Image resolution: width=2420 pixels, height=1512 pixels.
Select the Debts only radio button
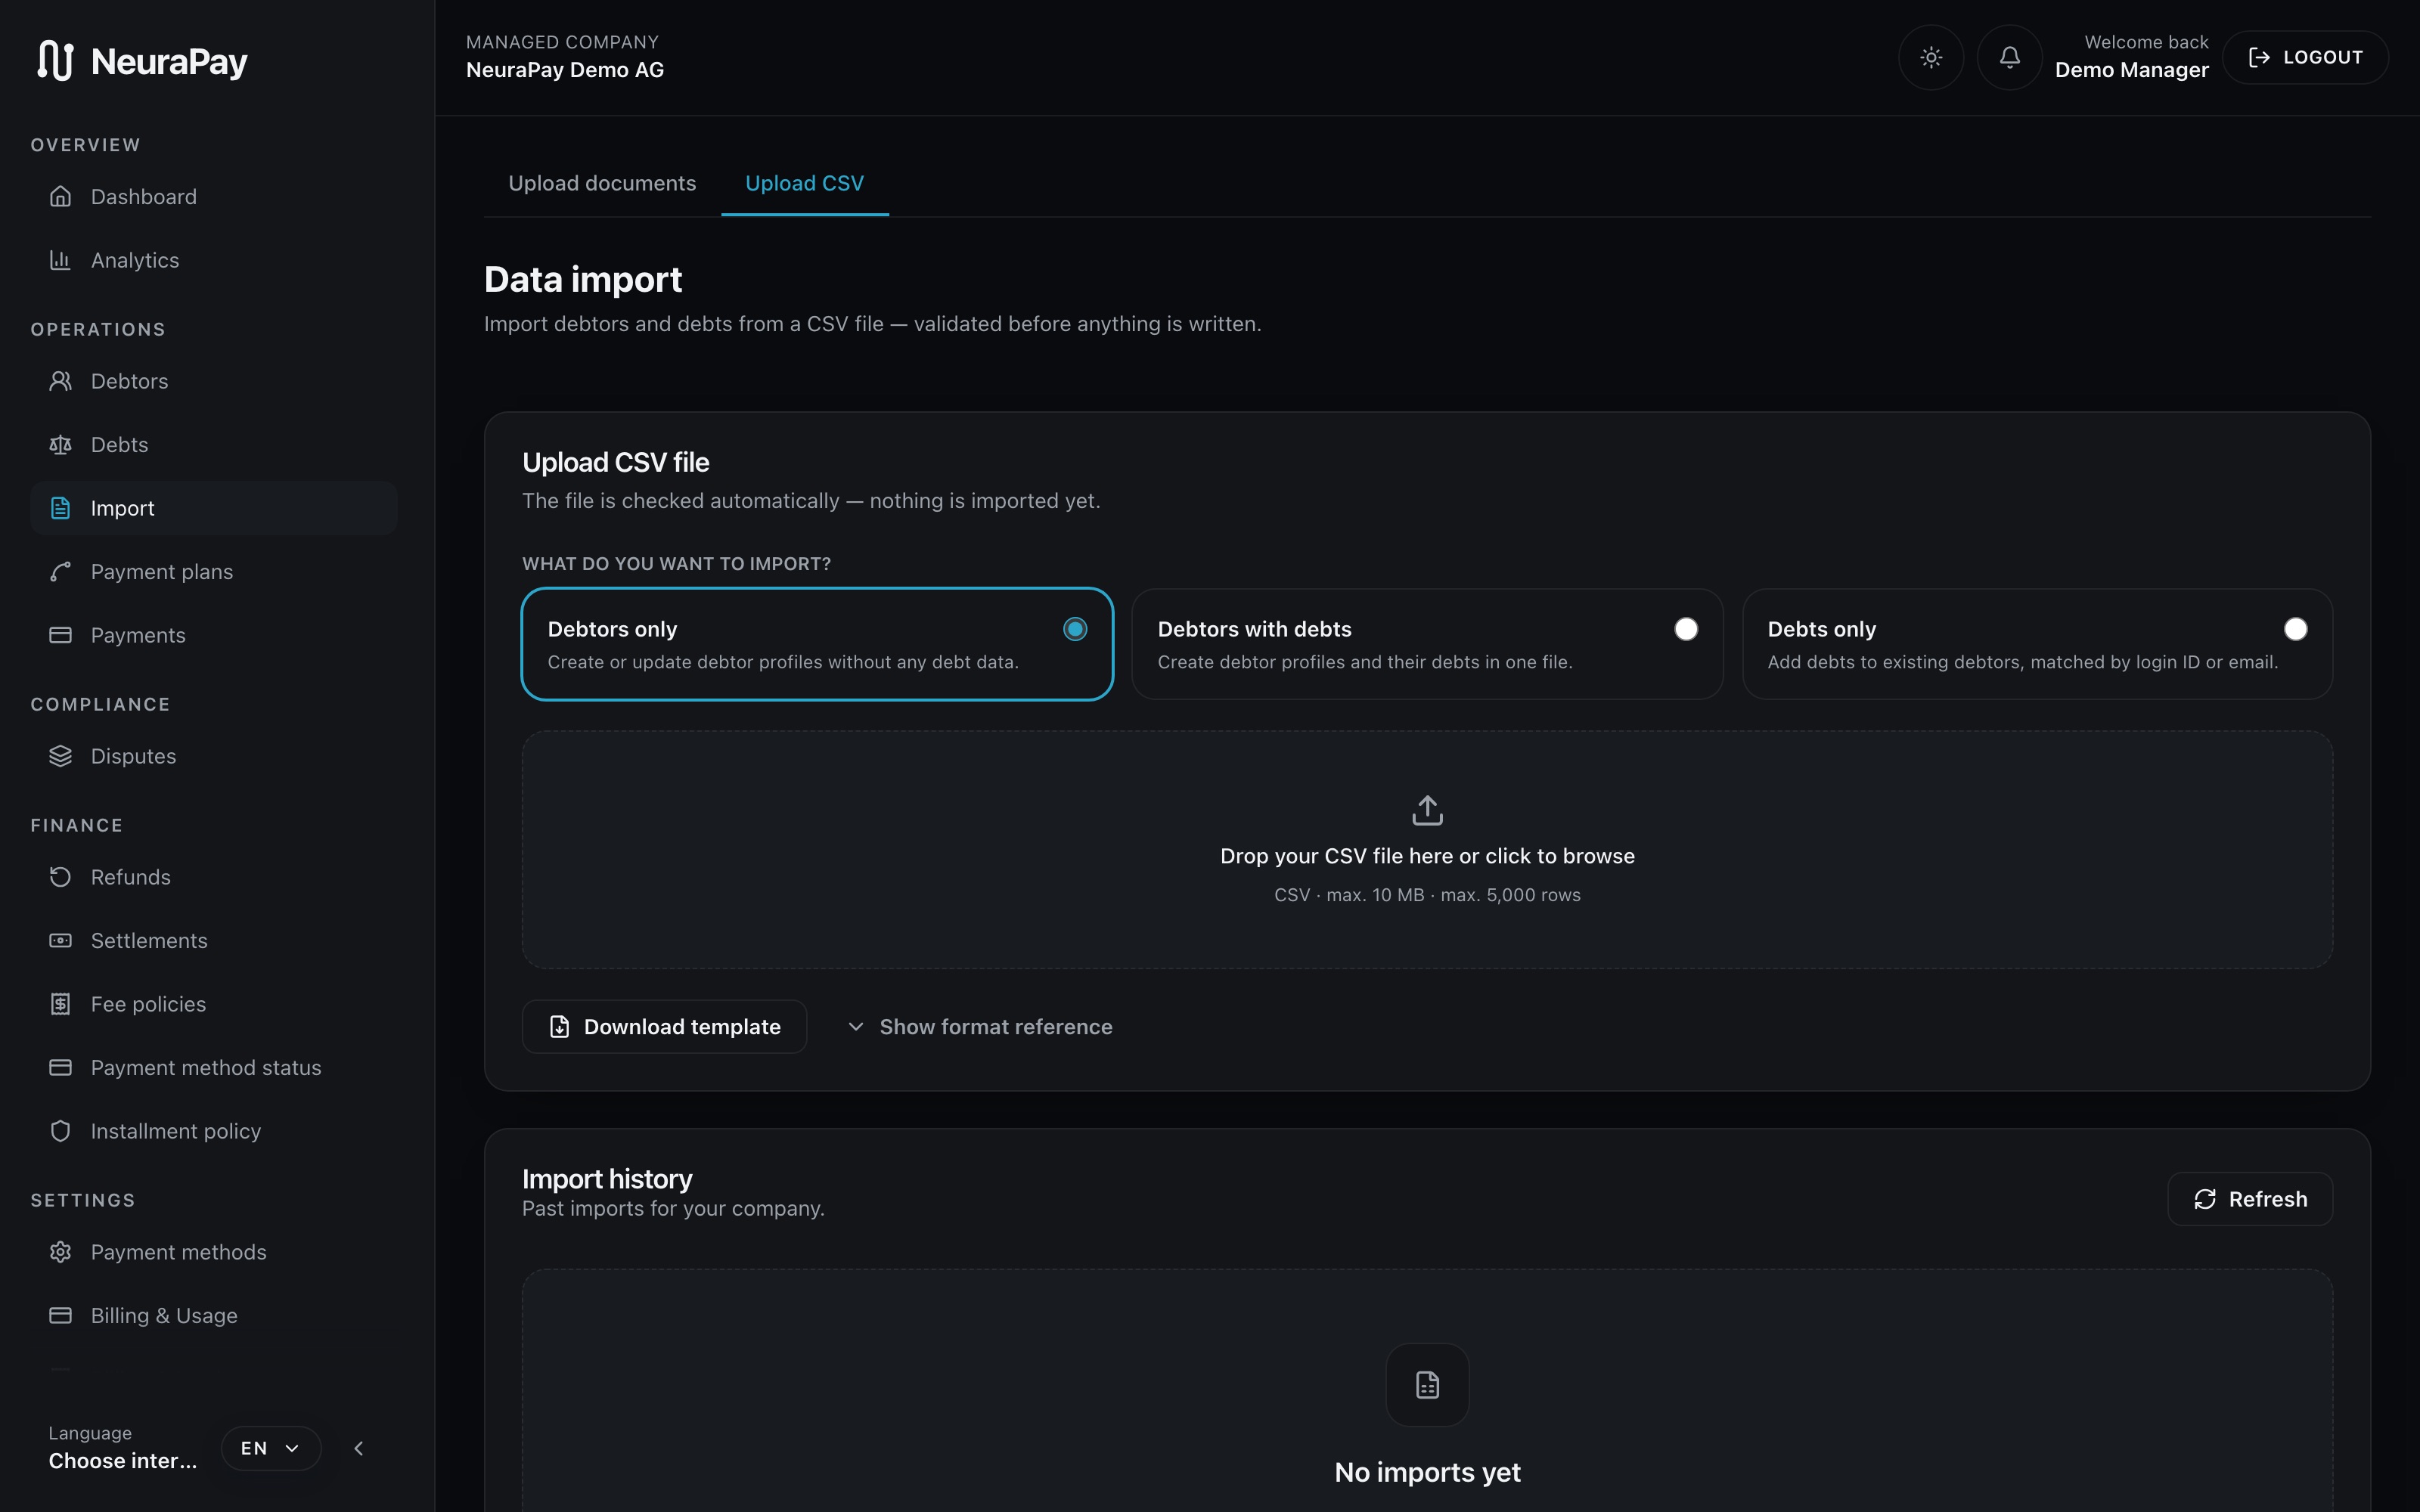tap(2296, 629)
